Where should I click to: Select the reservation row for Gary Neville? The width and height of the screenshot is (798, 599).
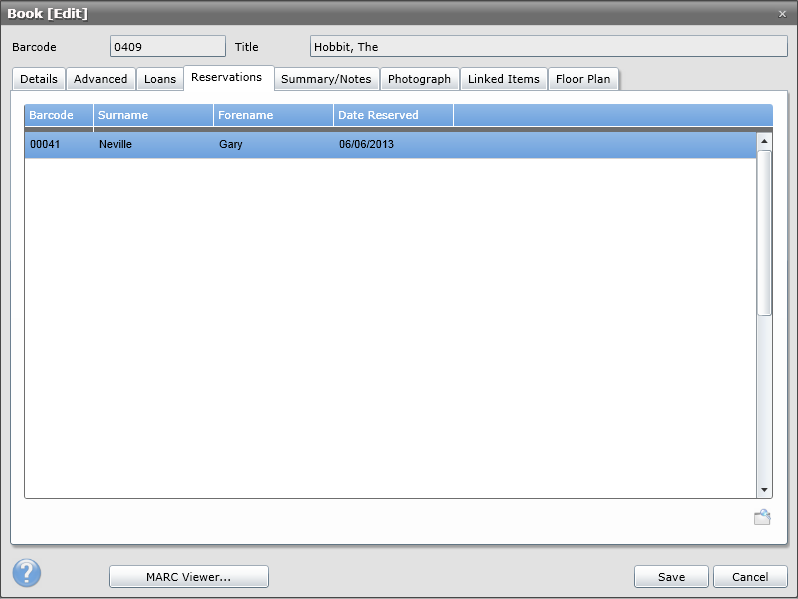[390, 144]
